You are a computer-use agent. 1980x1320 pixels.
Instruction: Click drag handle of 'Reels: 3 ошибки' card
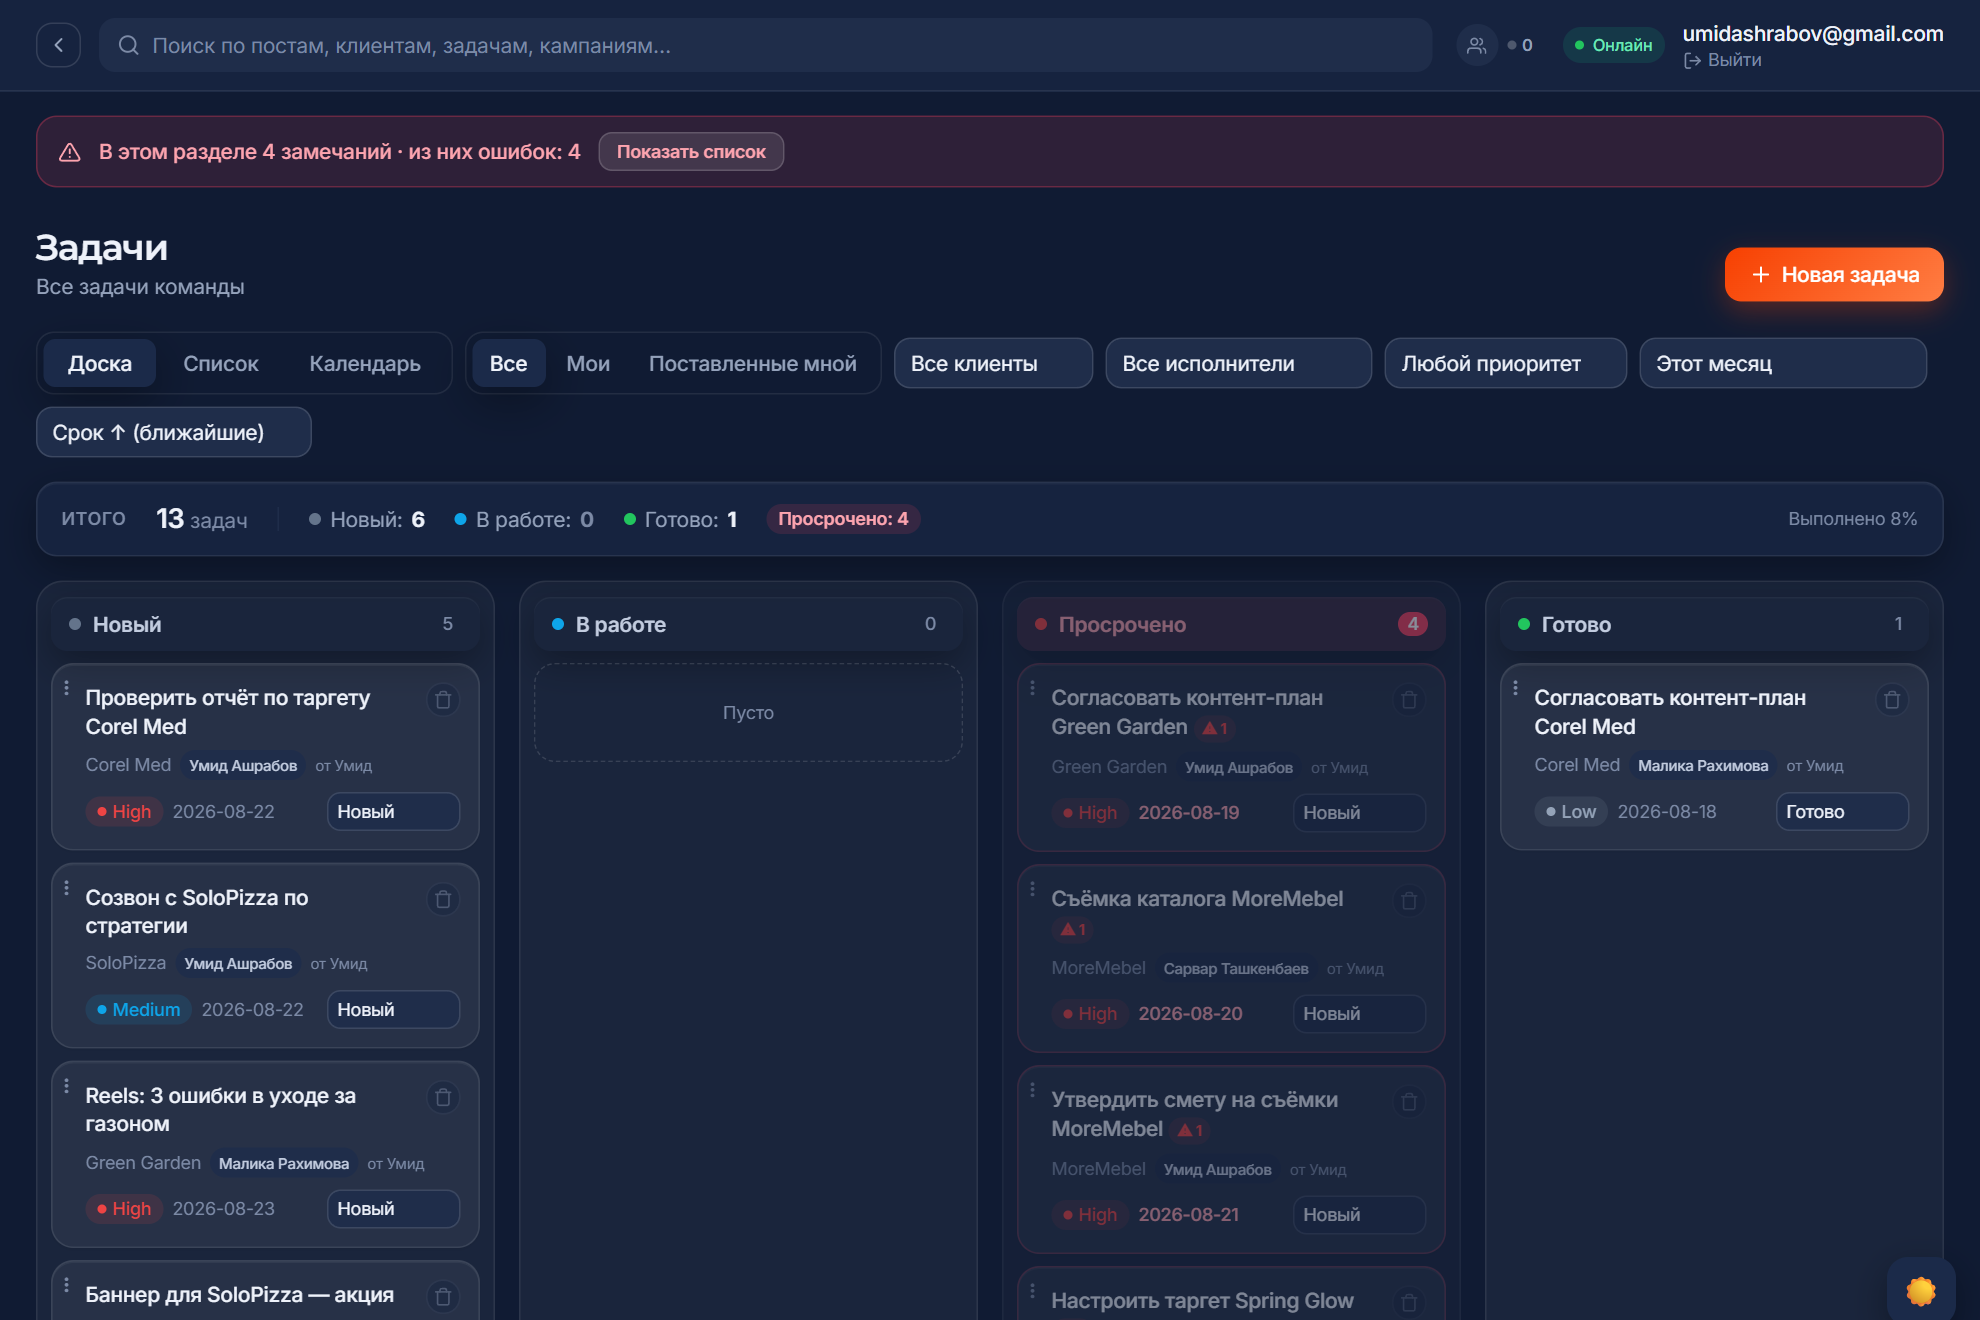(67, 1086)
